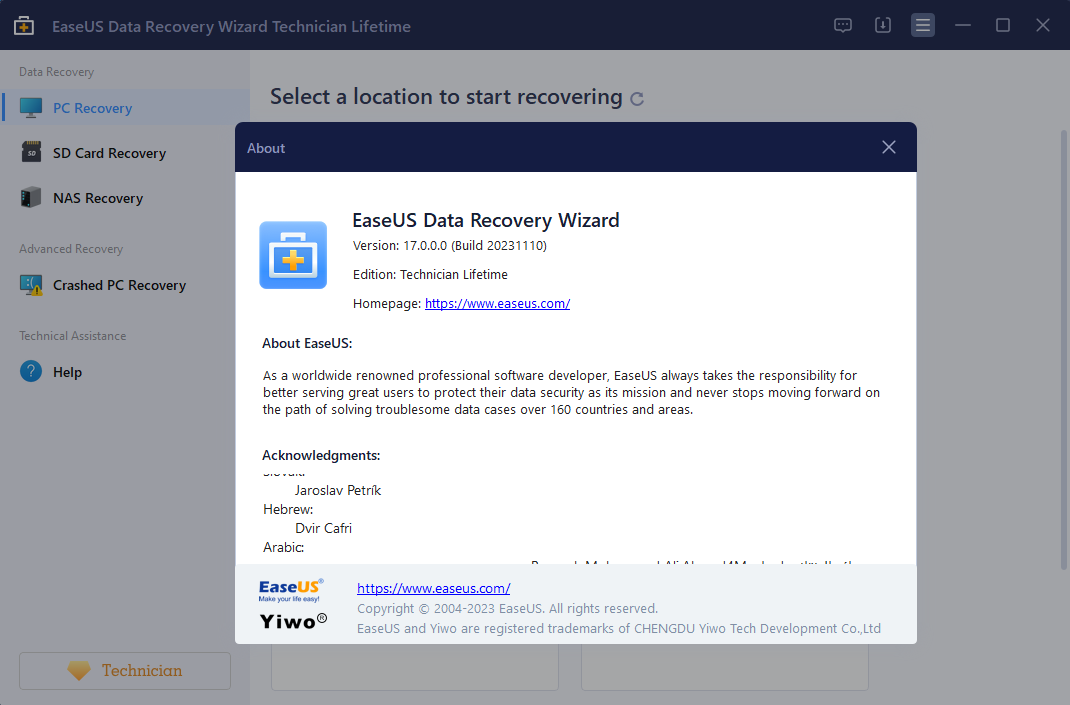The width and height of the screenshot is (1070, 705).
Task: Open the hamburger menu in title bar
Action: tap(923, 25)
